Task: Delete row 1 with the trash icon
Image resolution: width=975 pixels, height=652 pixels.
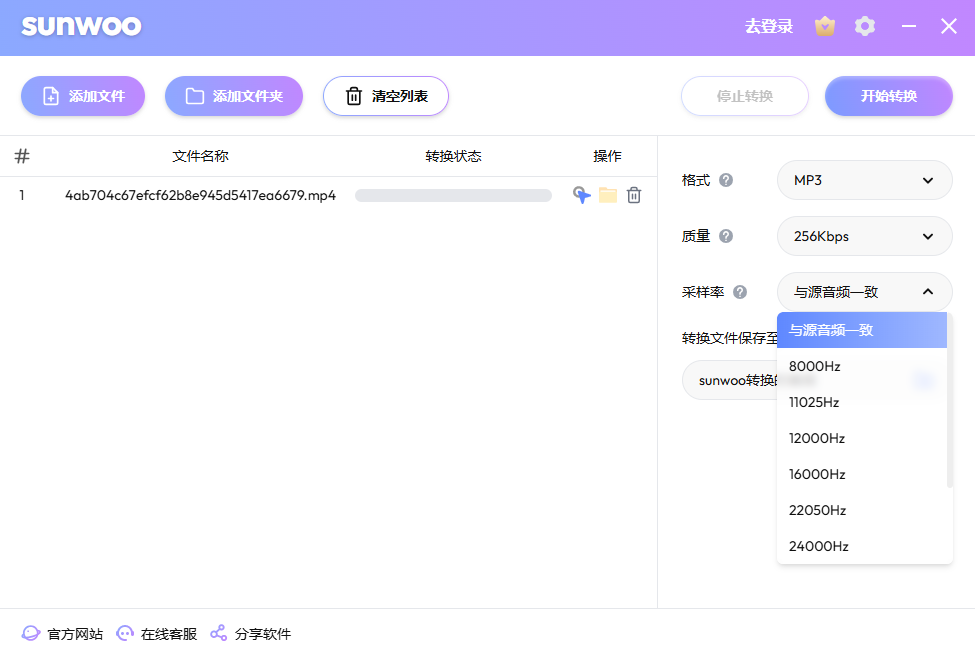Action: pos(634,195)
